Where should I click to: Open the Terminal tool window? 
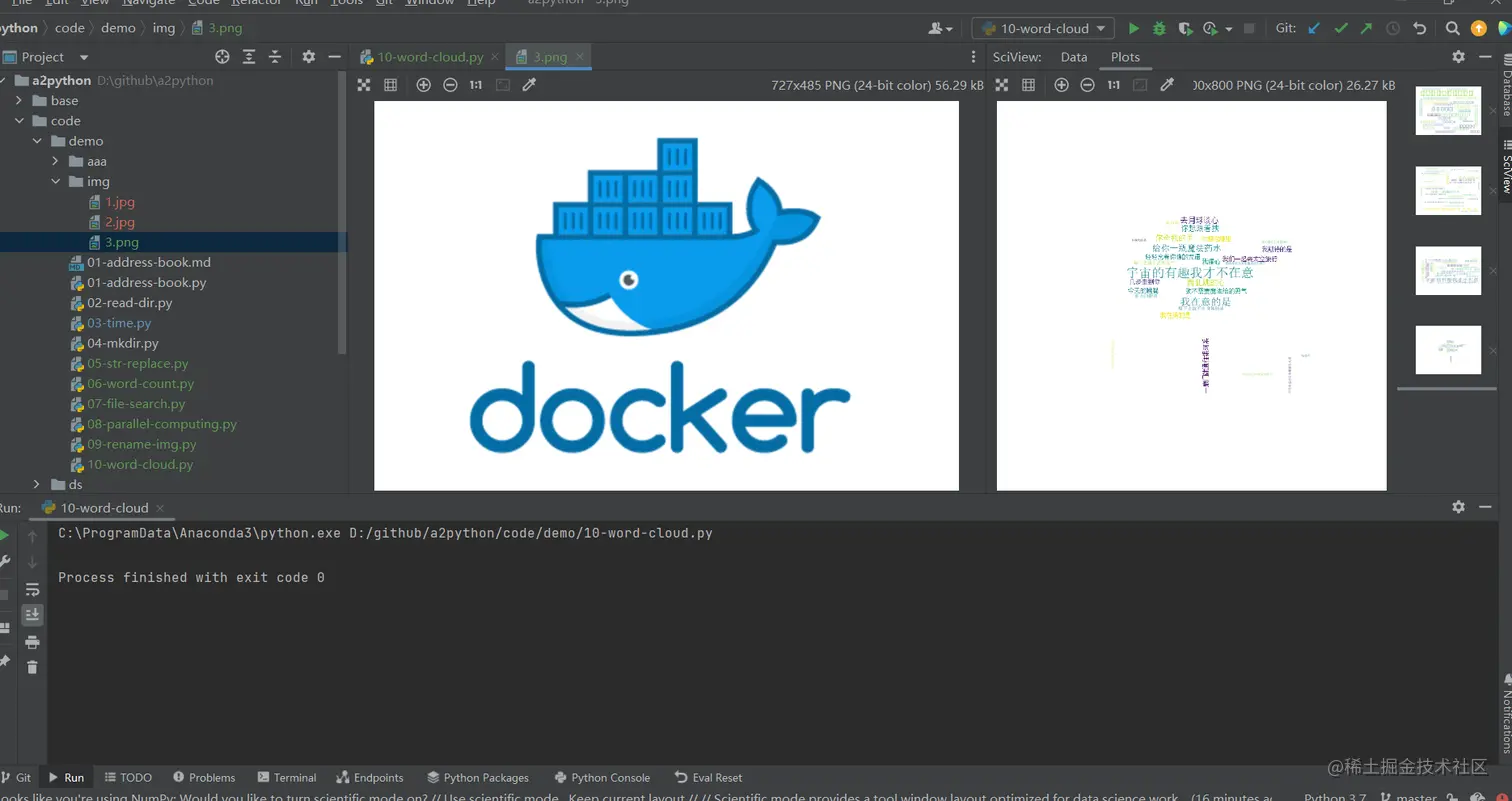286,777
